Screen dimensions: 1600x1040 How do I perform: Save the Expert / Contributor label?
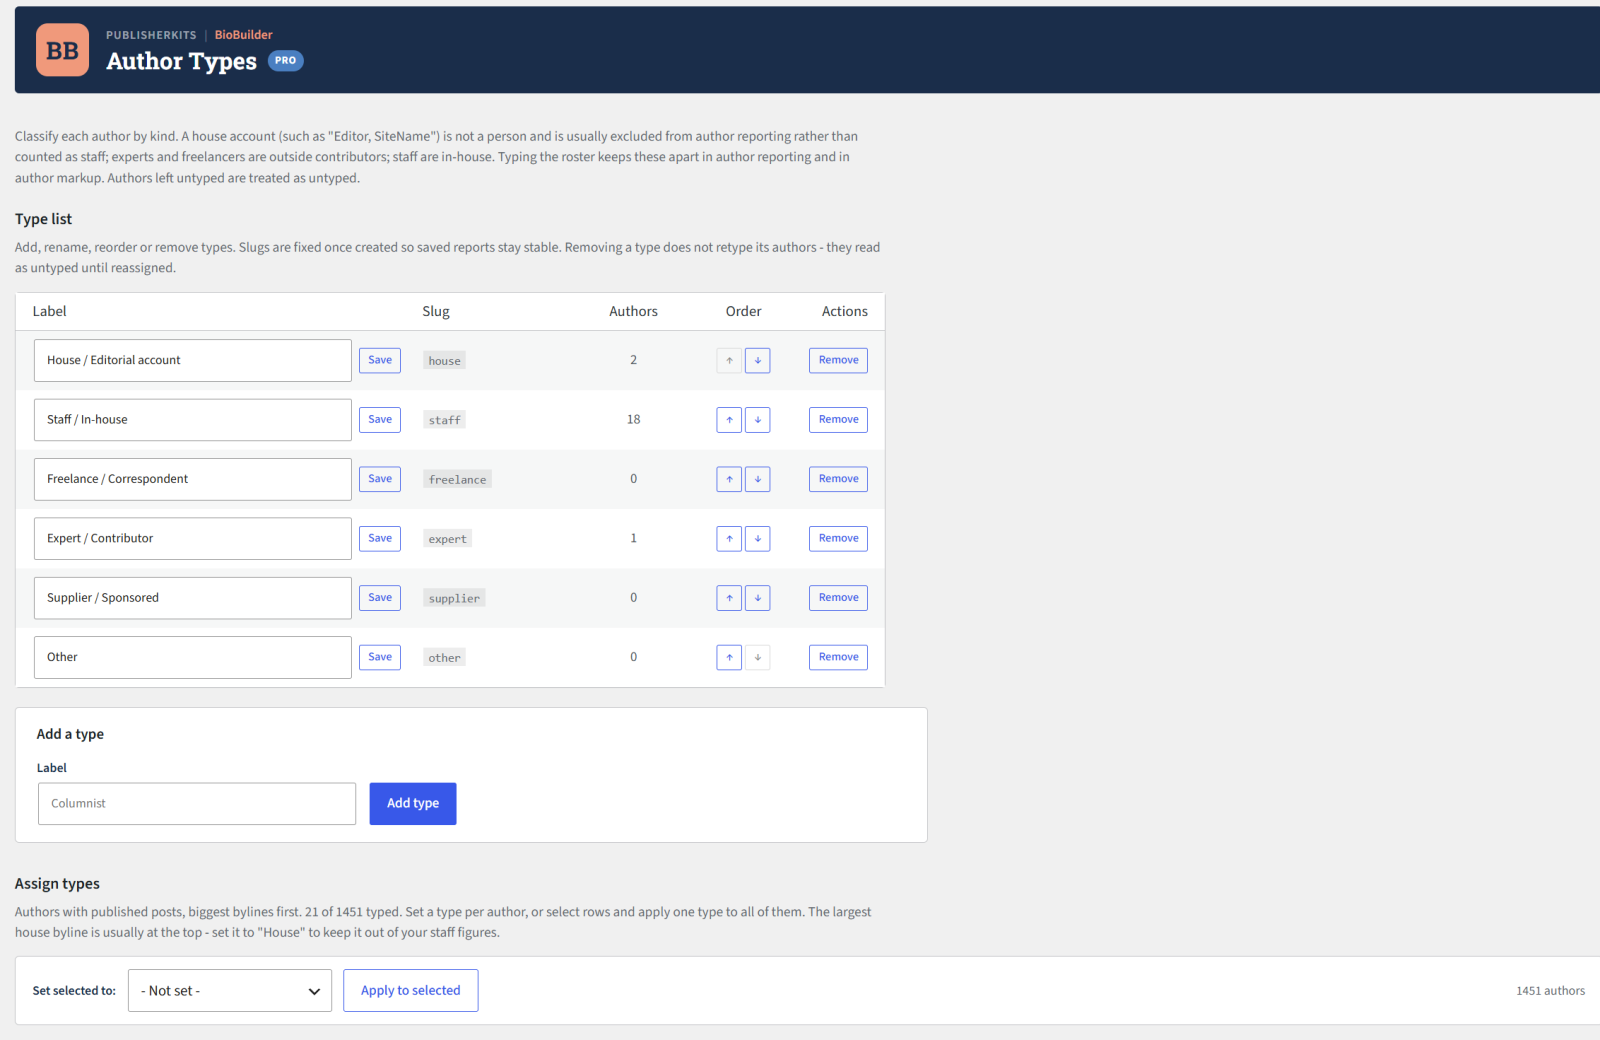coord(380,538)
